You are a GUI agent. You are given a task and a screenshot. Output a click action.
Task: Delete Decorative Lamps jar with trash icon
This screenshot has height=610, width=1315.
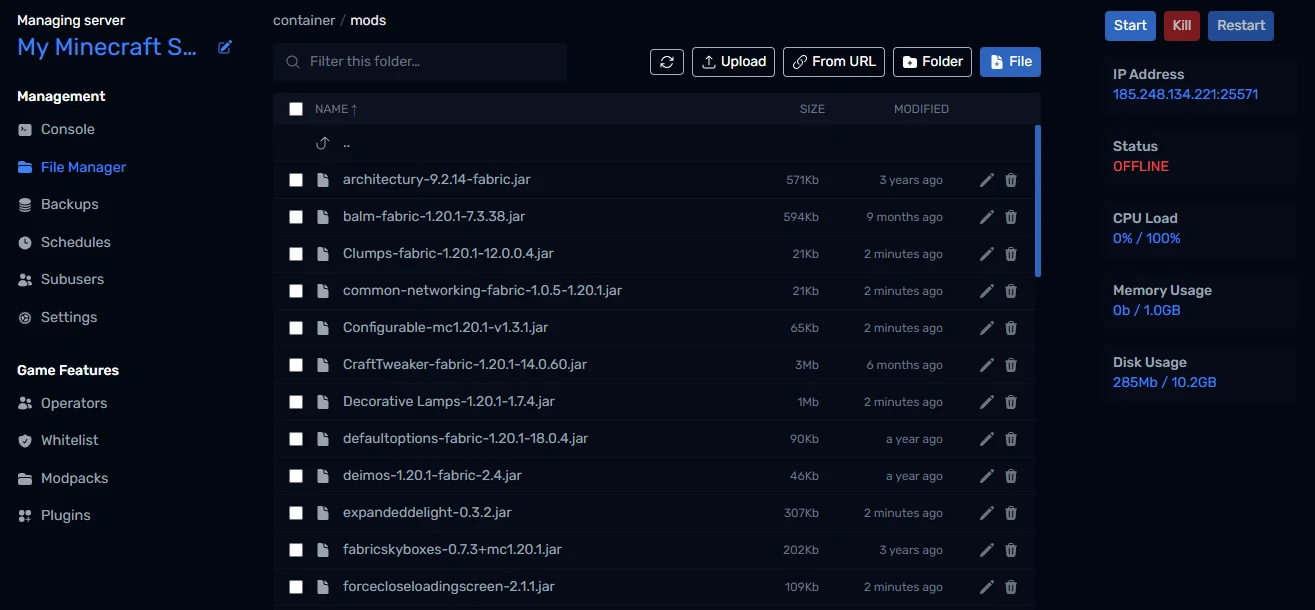click(x=1011, y=402)
